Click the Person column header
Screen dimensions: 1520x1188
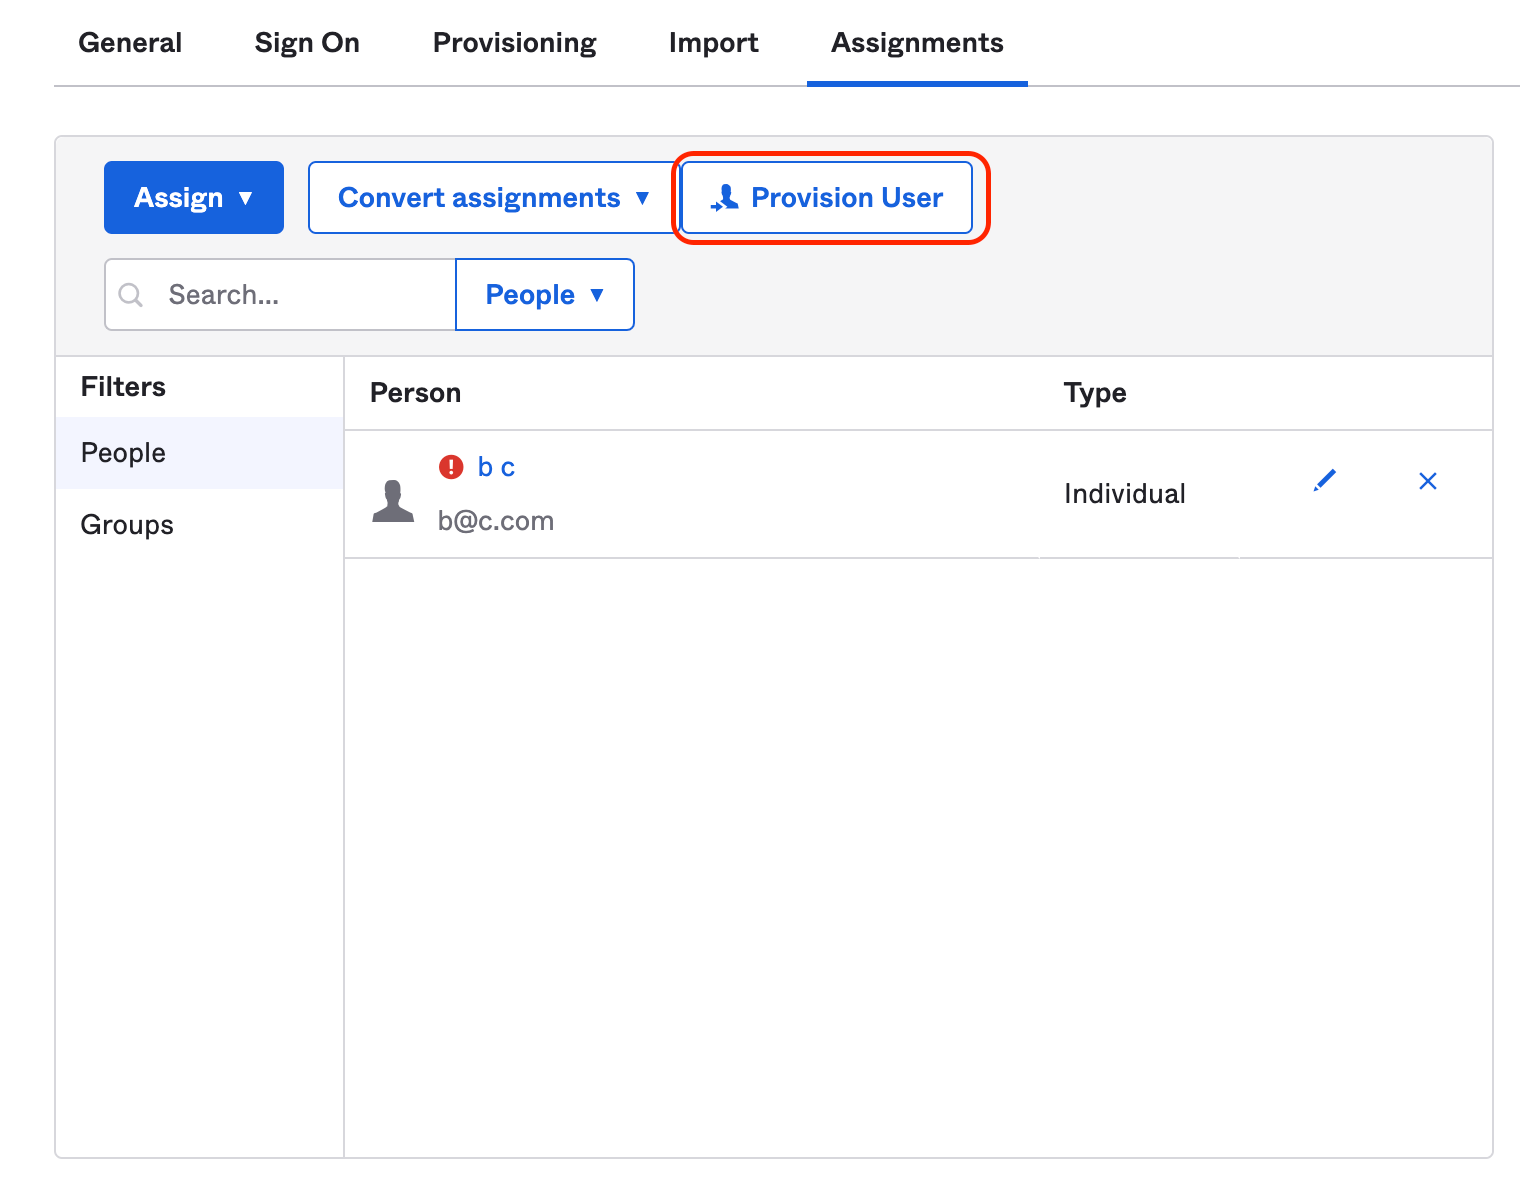(x=415, y=392)
